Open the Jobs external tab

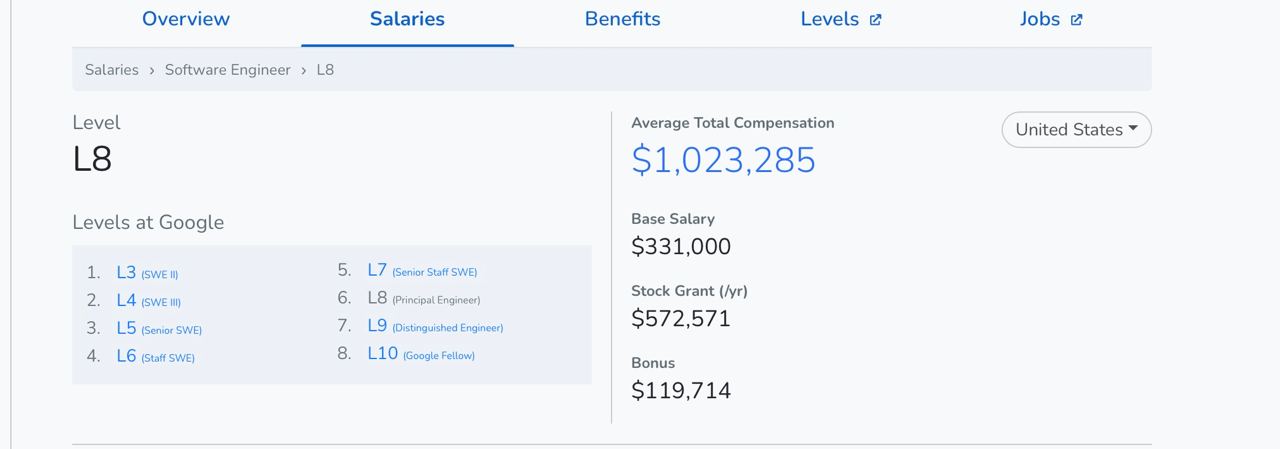click(1051, 19)
